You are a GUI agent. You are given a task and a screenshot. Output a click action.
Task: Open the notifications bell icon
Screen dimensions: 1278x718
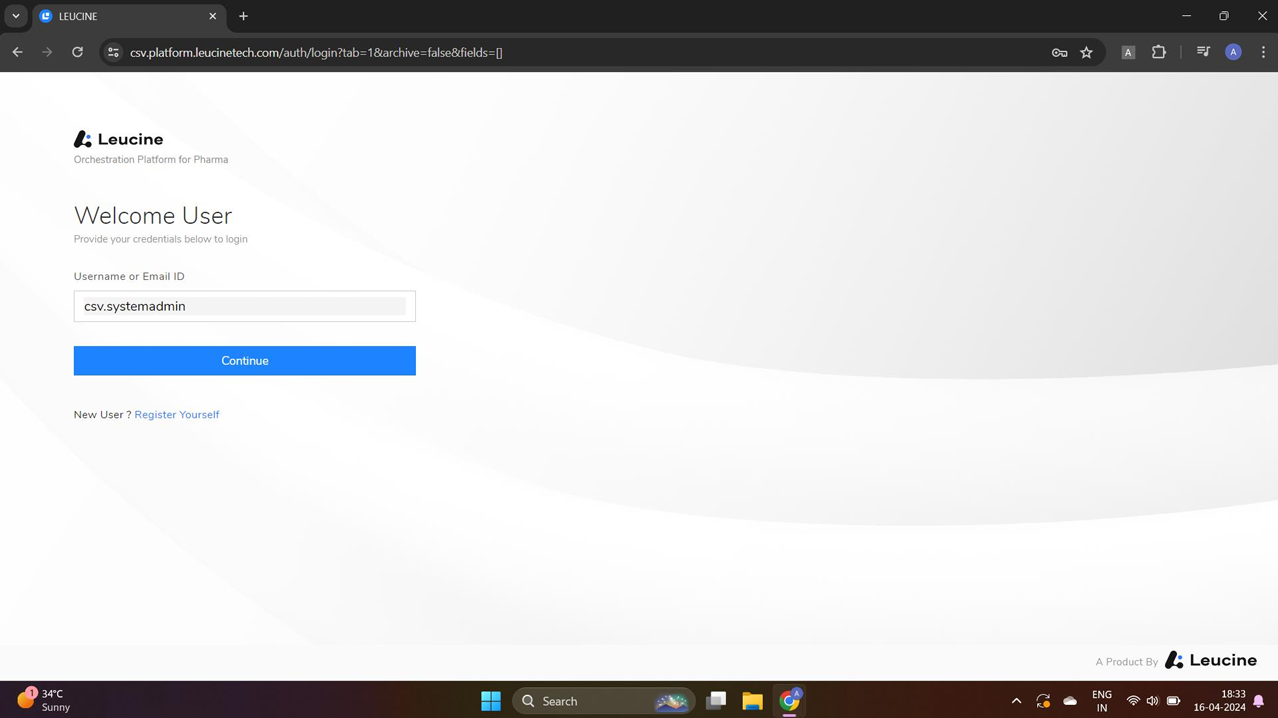coord(1259,701)
